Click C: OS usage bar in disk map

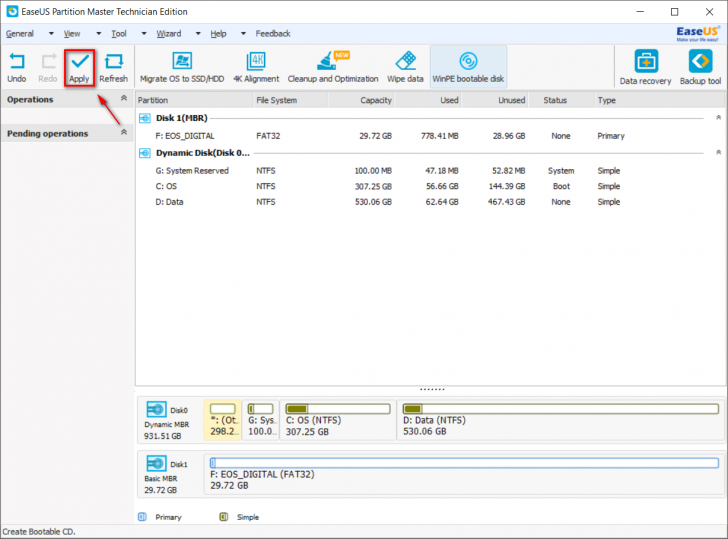[338, 409]
